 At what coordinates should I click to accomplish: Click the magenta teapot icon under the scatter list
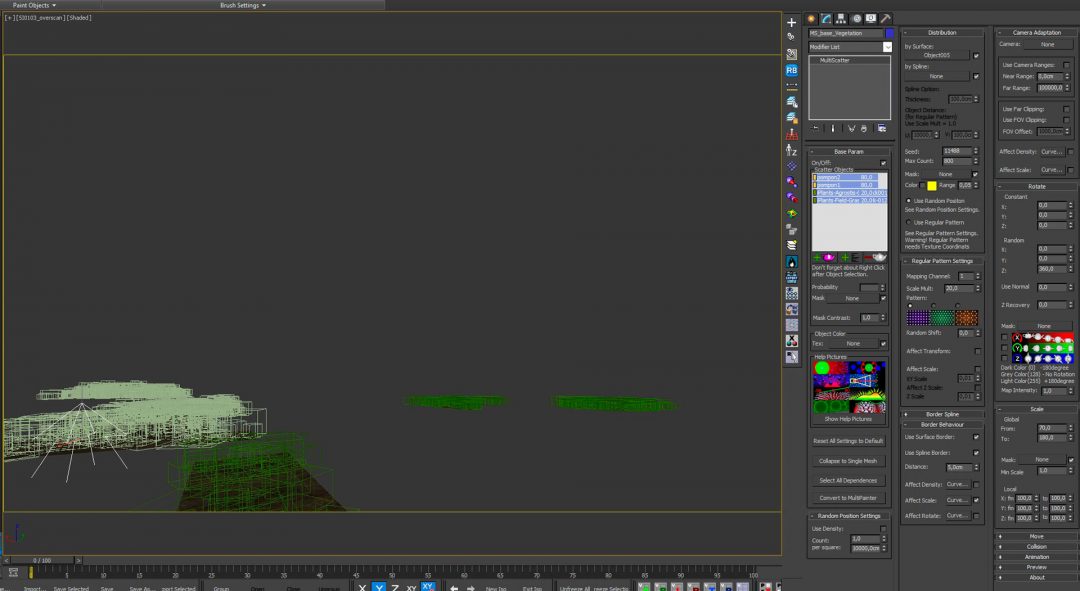(828, 257)
